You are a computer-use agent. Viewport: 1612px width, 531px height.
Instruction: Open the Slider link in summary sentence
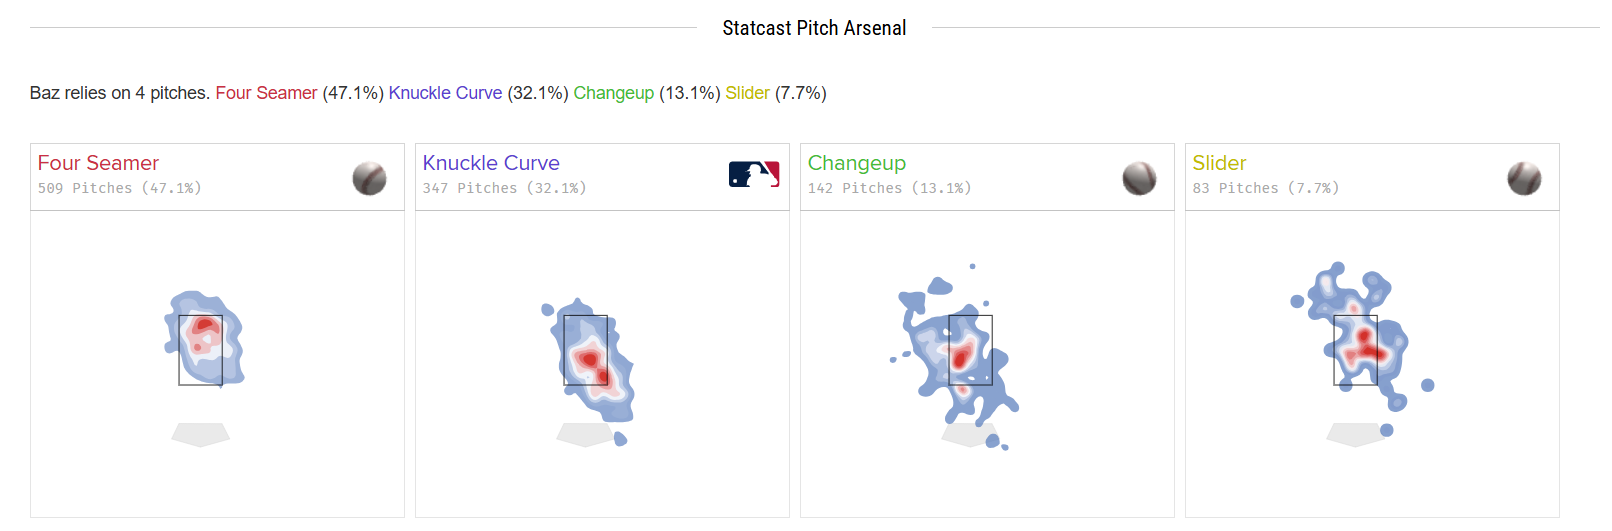(747, 93)
